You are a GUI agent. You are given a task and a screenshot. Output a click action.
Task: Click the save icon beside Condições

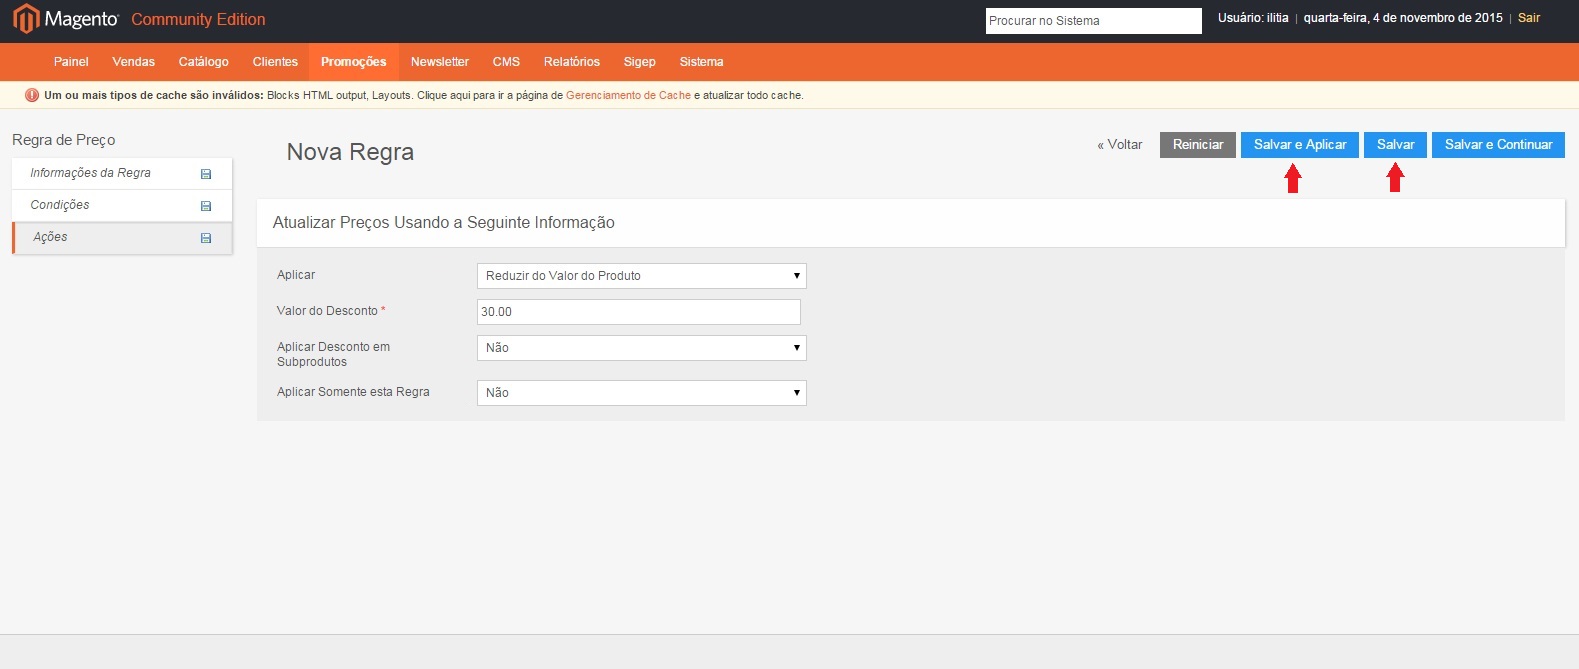pyautogui.click(x=206, y=206)
